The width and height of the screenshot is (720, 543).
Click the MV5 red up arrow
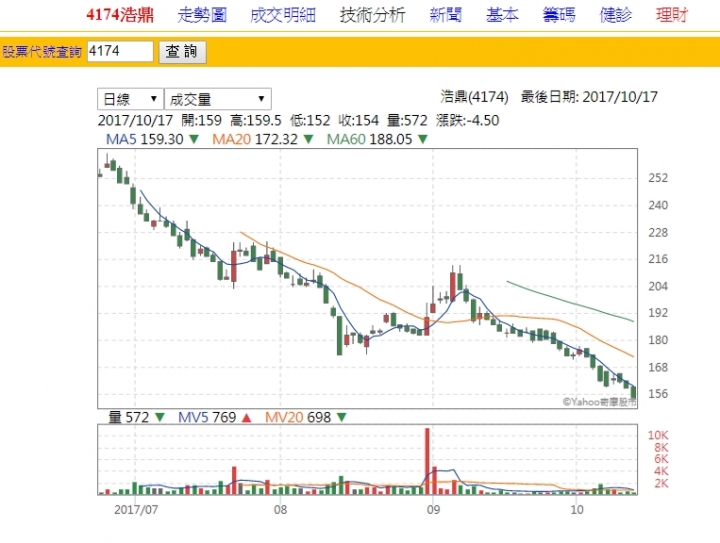click(x=247, y=418)
